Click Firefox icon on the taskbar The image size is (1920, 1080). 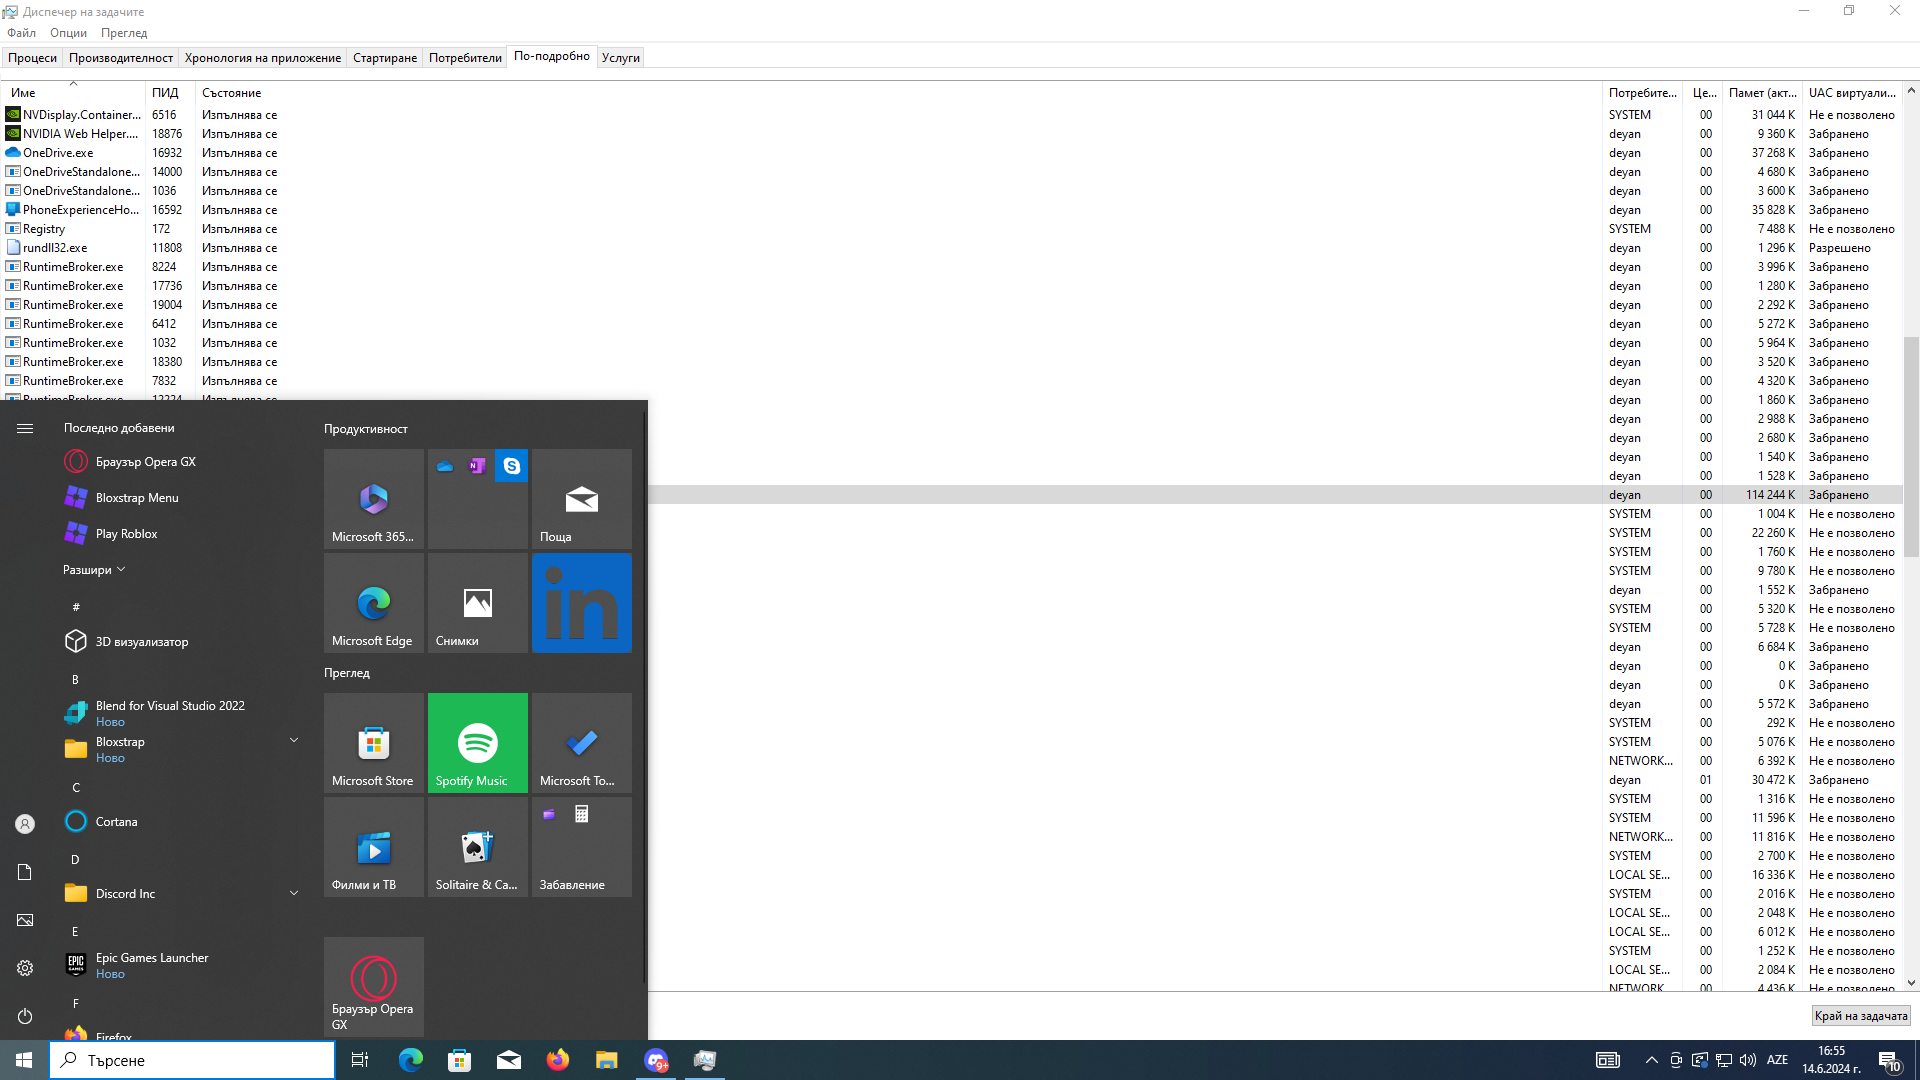pyautogui.click(x=557, y=1060)
